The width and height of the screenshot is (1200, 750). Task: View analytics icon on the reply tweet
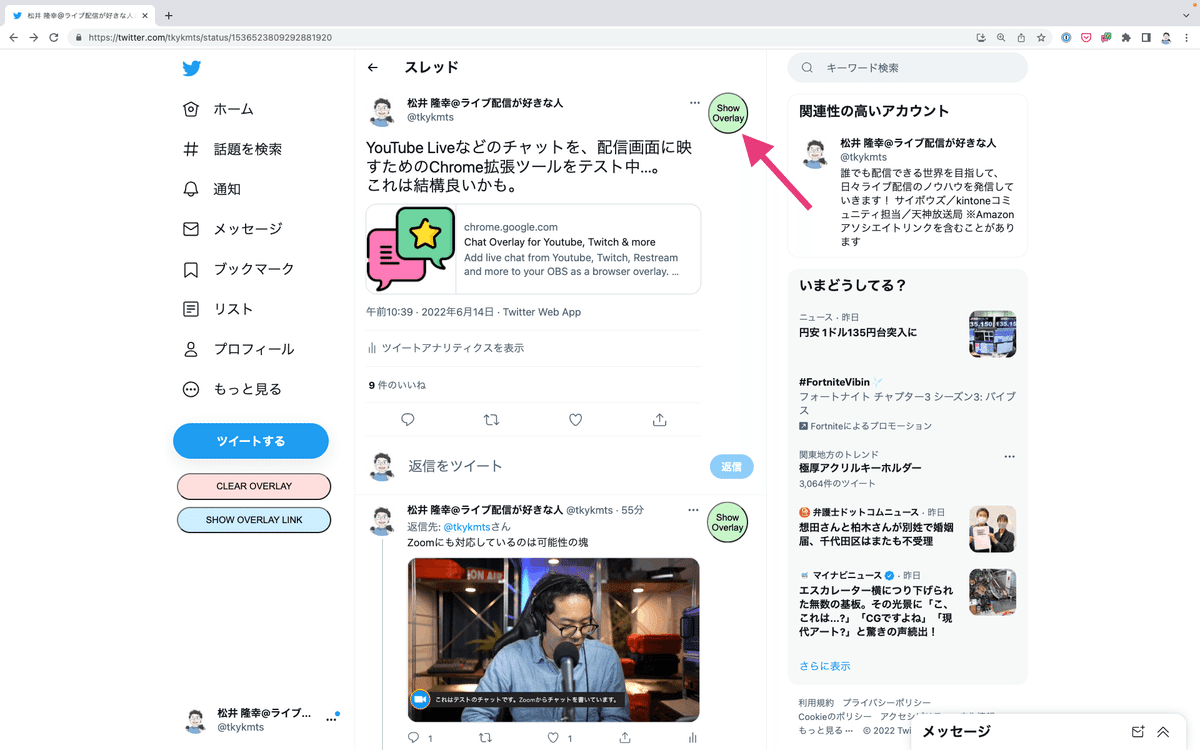pyautogui.click(x=693, y=738)
